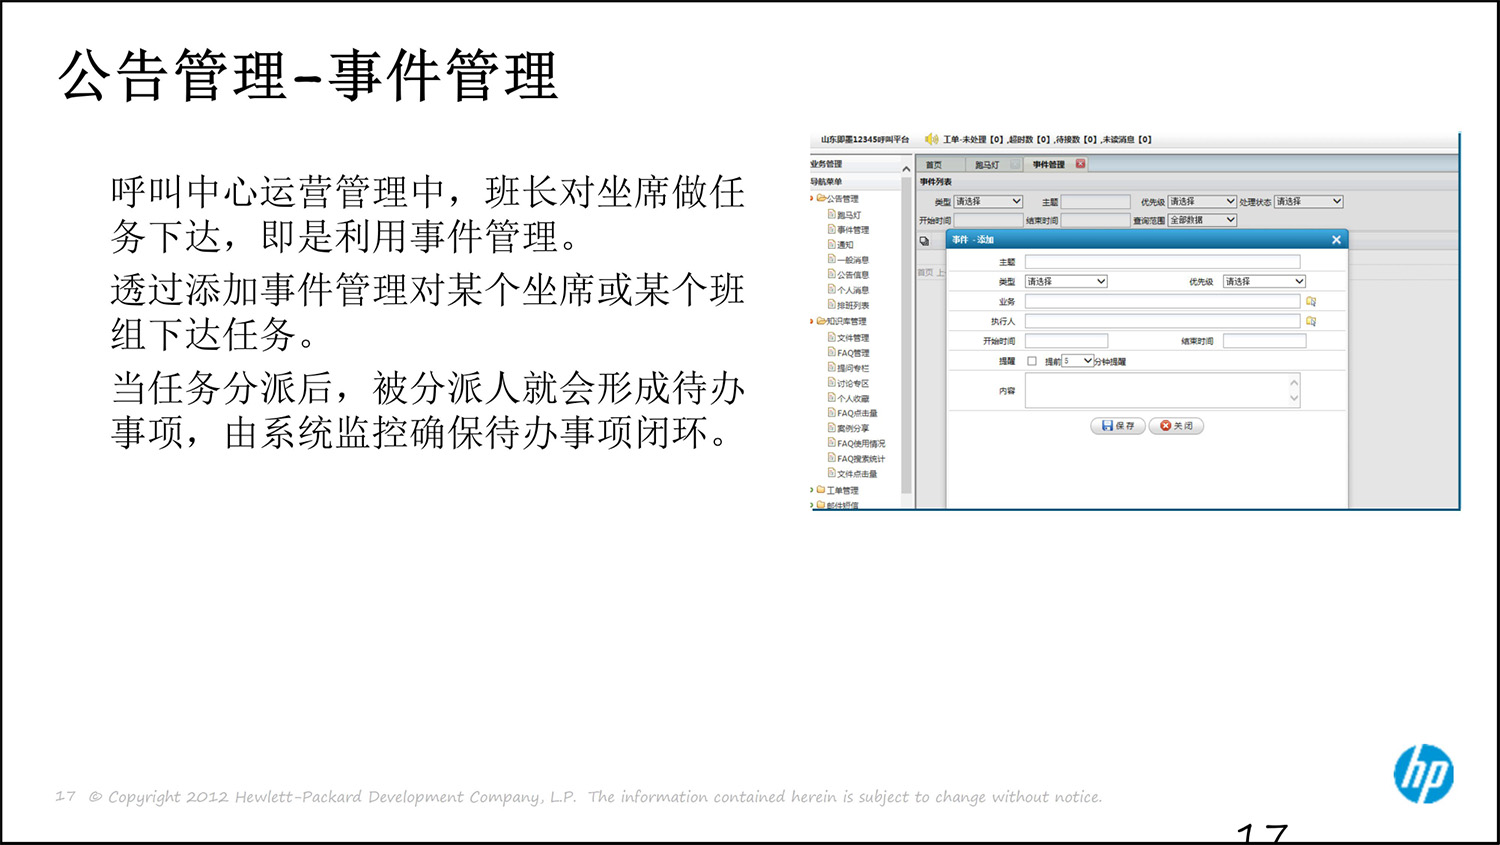Screen dimensions: 1500x845
Task: Click the 关闭 close button
Action: (1176, 425)
